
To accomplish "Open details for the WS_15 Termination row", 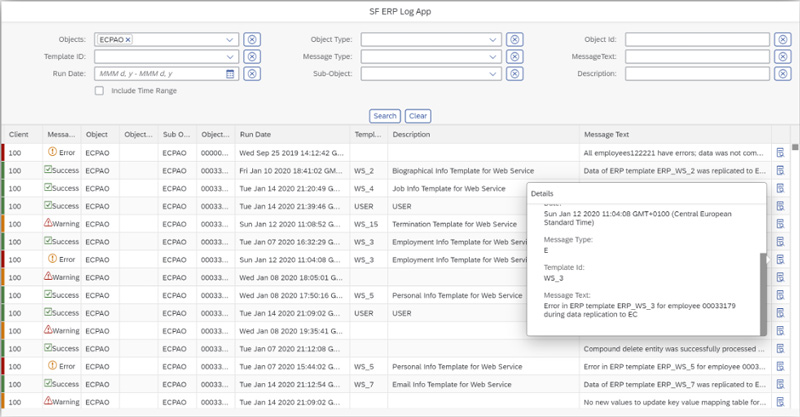I will [x=780, y=224].
